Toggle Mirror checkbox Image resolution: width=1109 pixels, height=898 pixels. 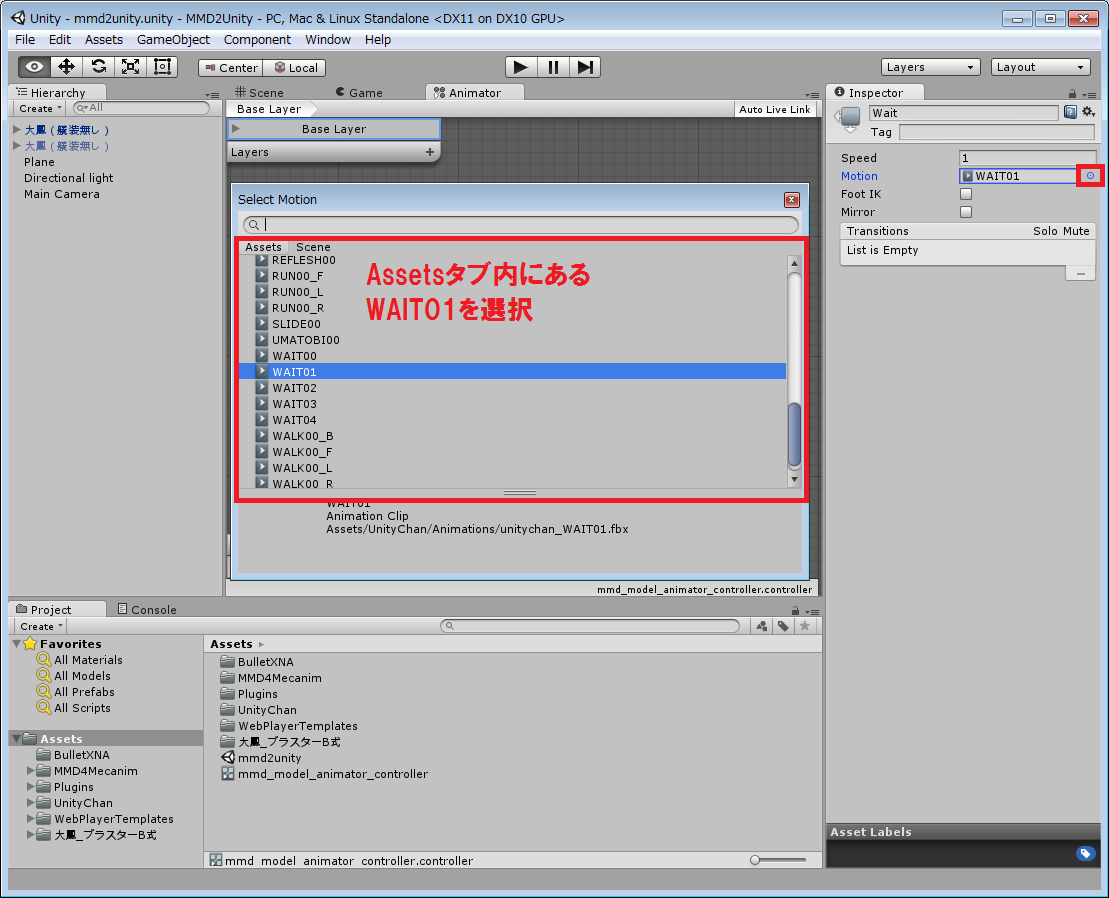pos(966,212)
